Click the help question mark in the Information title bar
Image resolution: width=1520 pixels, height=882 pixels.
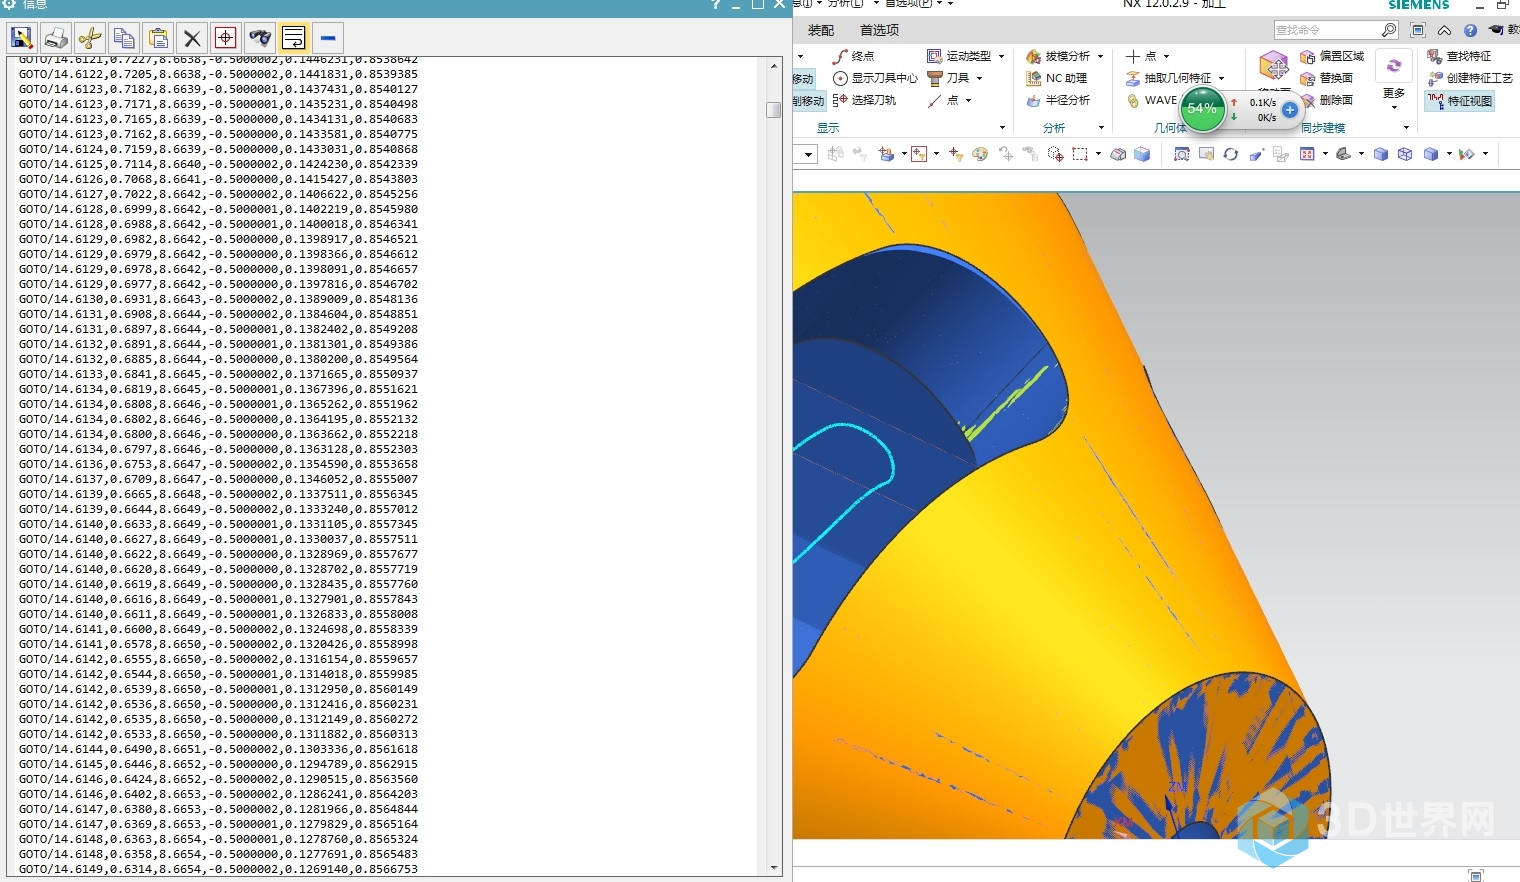716,4
